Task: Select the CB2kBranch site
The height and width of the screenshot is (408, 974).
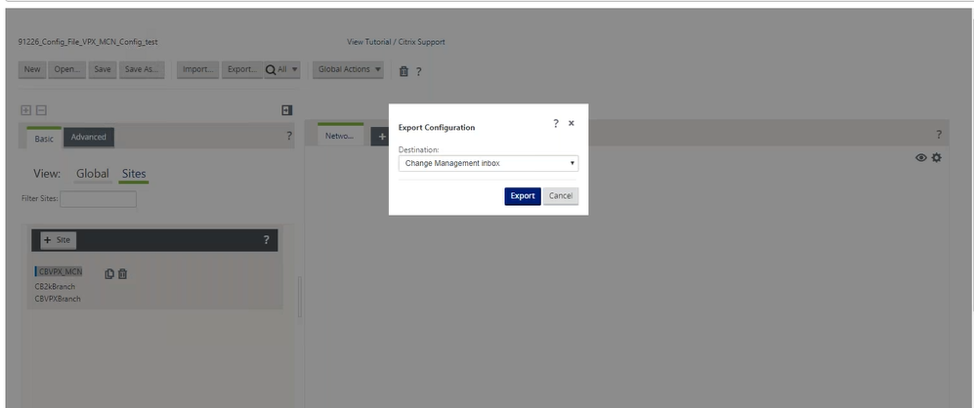Action: tap(55, 286)
